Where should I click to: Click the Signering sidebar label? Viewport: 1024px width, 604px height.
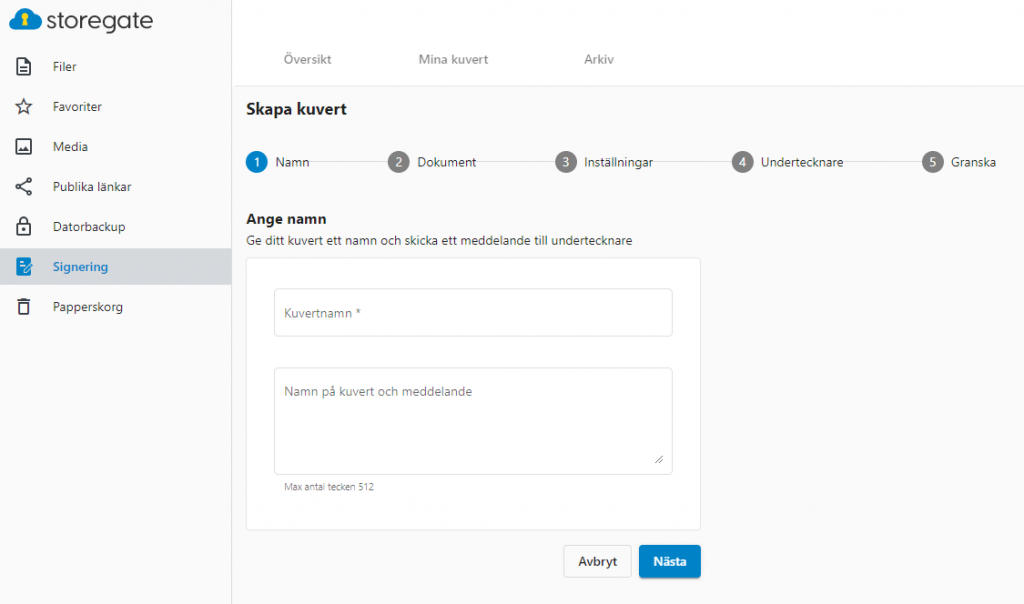(x=80, y=267)
